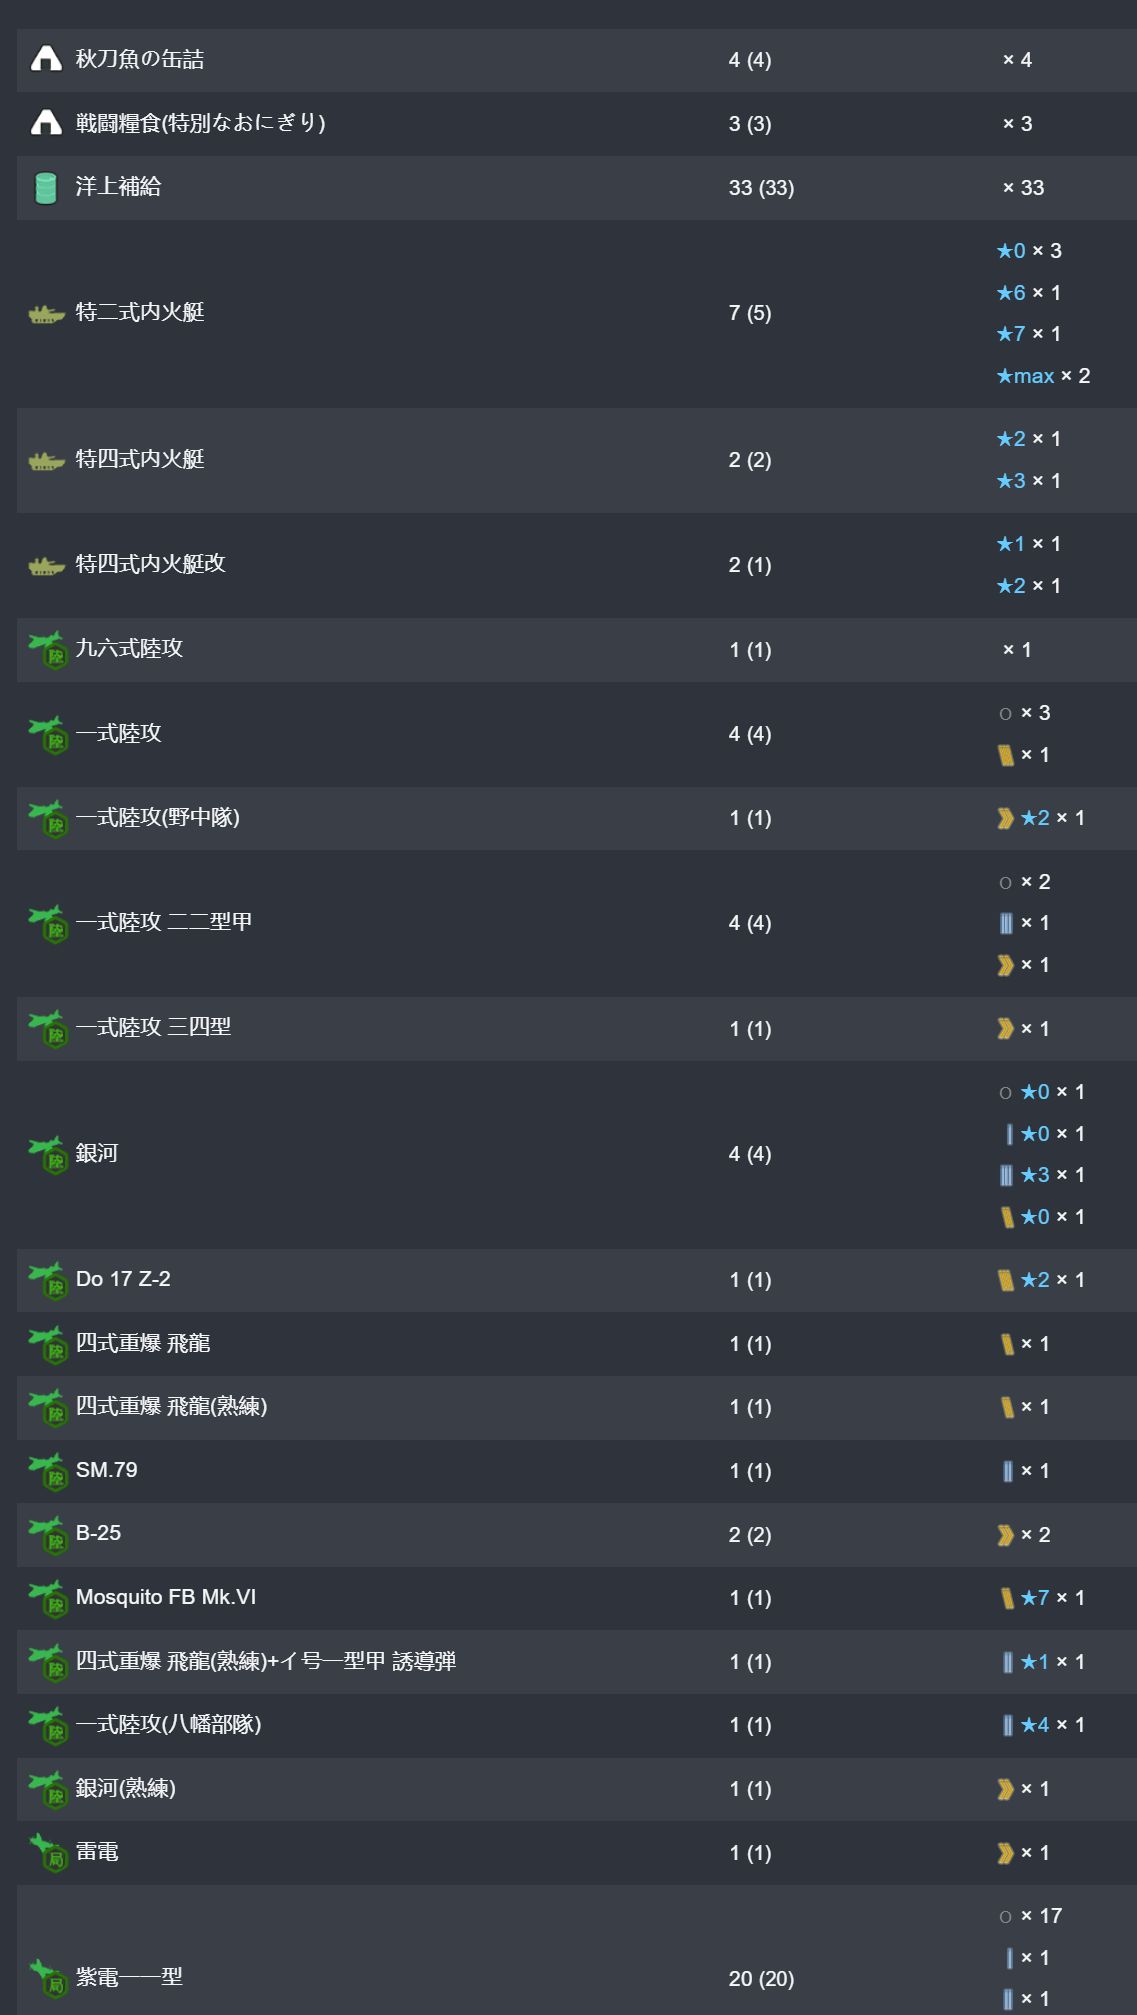The image size is (1137, 2015).
Task: Select the Do 17 Z-2 equipment name
Action: 123,1279
